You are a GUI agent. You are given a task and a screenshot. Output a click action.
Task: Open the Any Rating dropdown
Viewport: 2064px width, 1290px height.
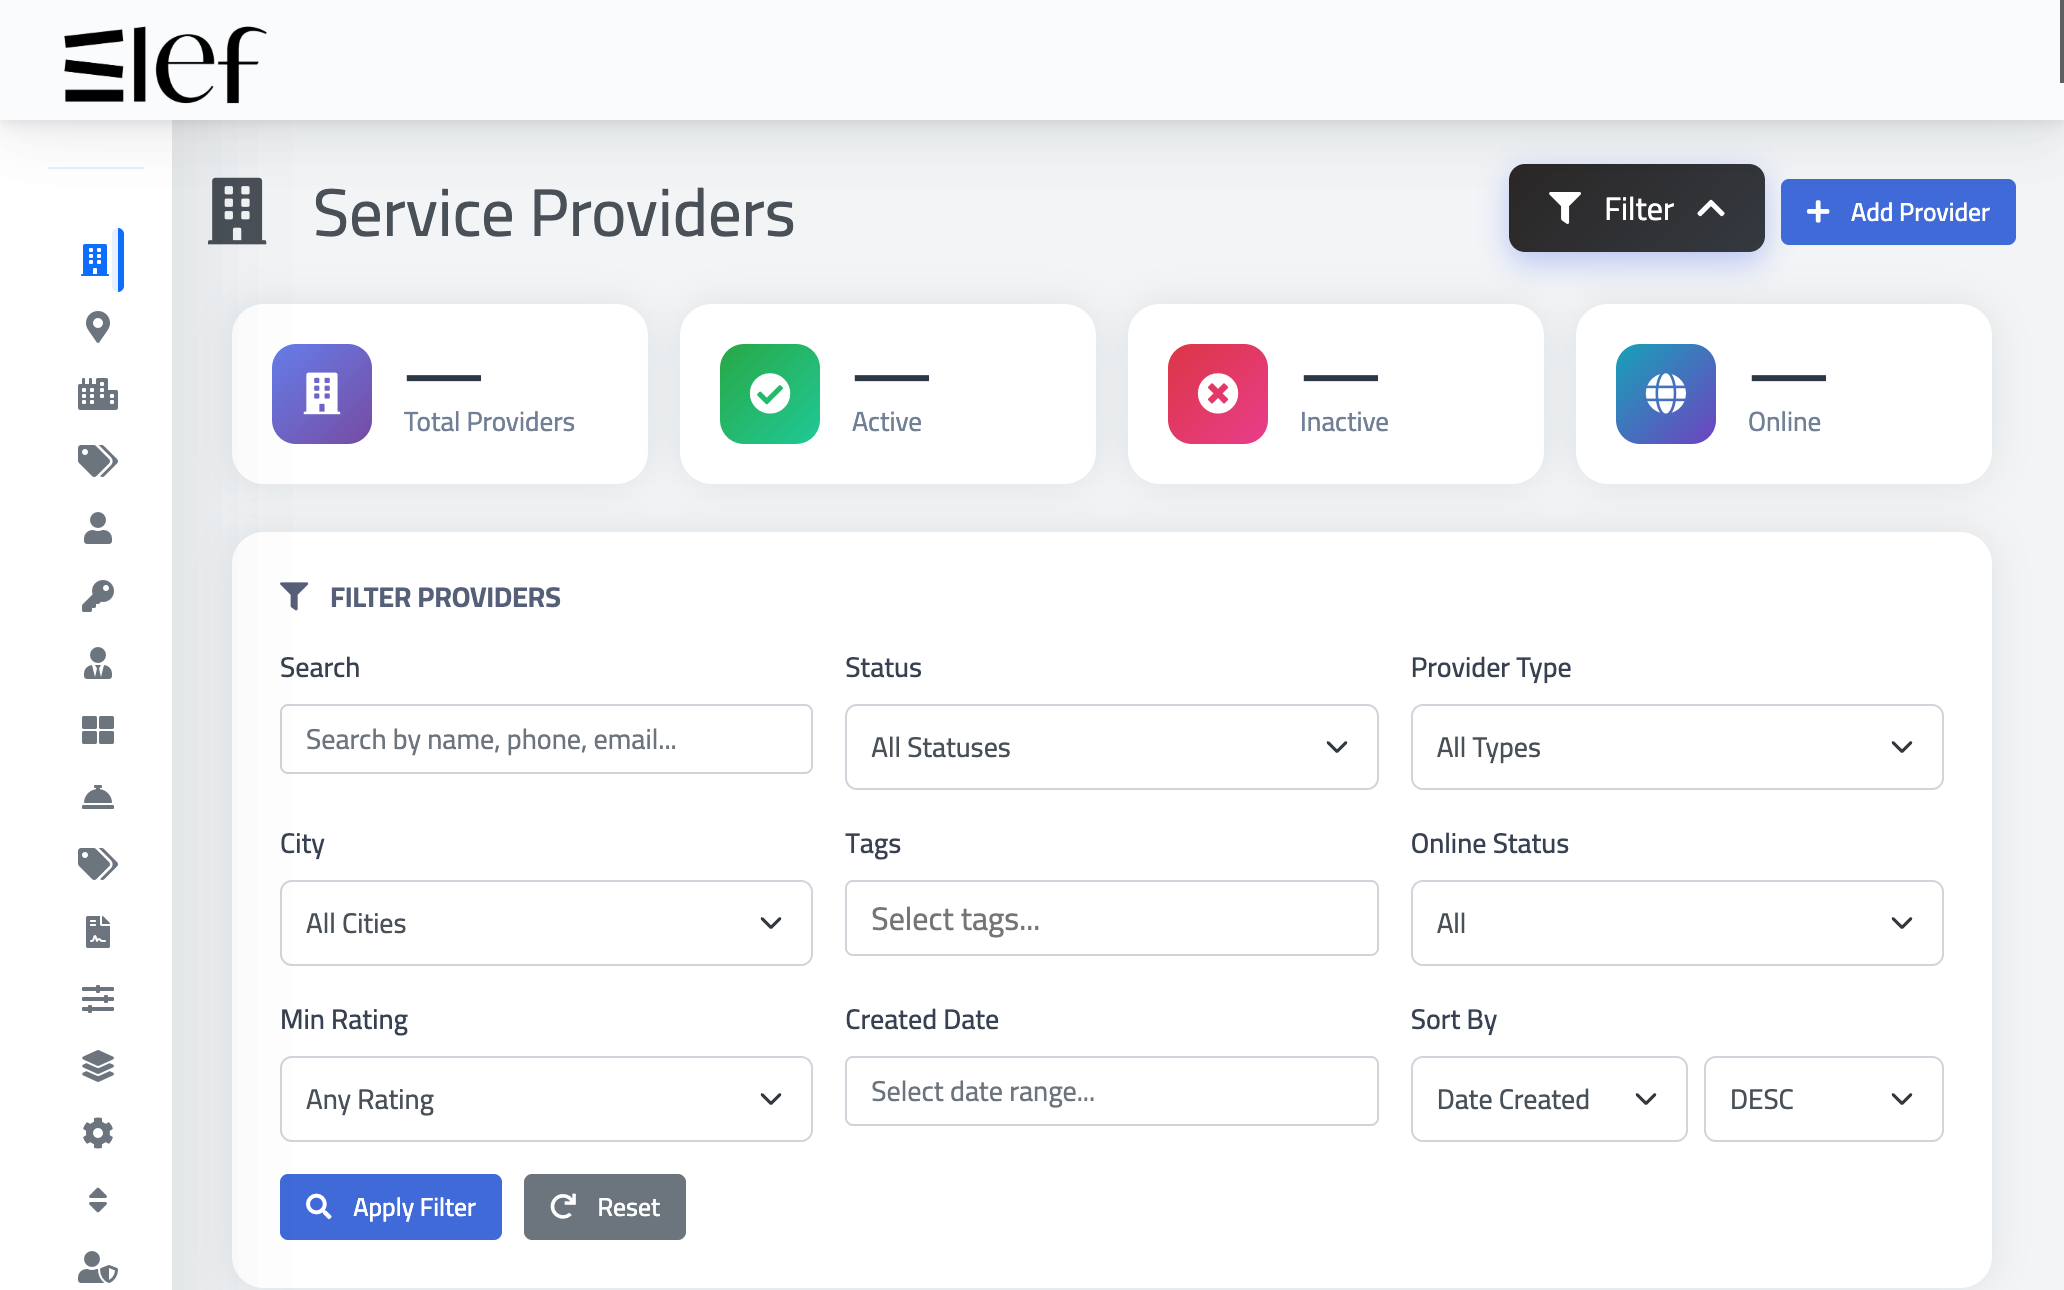(x=546, y=1099)
